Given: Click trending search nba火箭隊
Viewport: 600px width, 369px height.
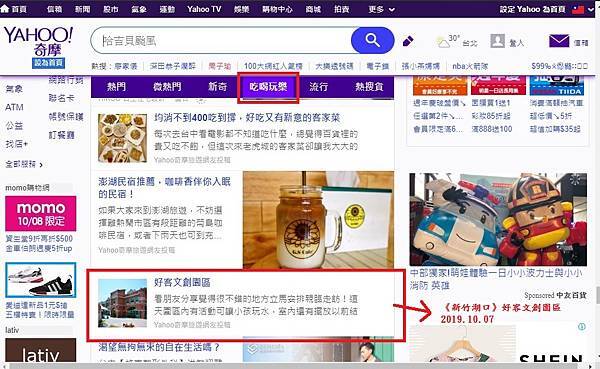Looking at the screenshot, I should pos(470,66).
